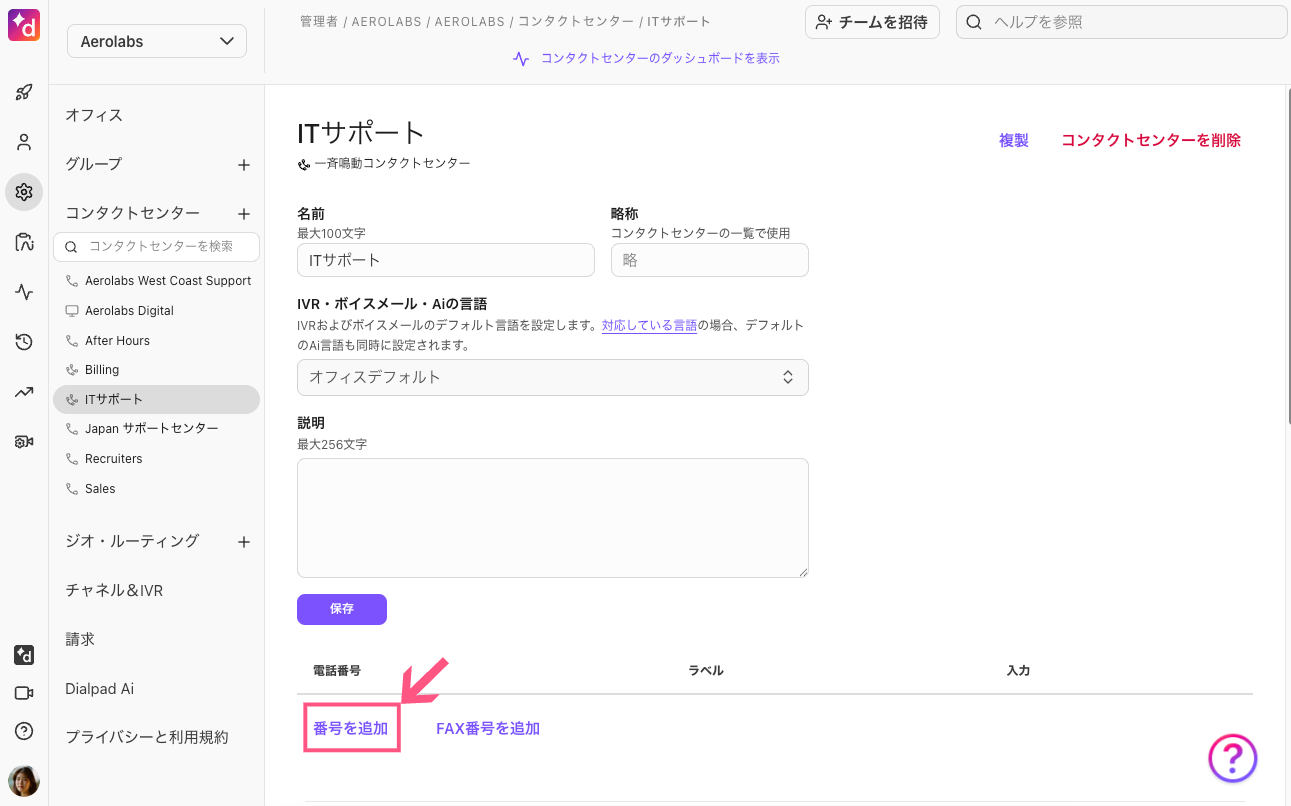Click the floating purple help bubble

pos(1232,758)
